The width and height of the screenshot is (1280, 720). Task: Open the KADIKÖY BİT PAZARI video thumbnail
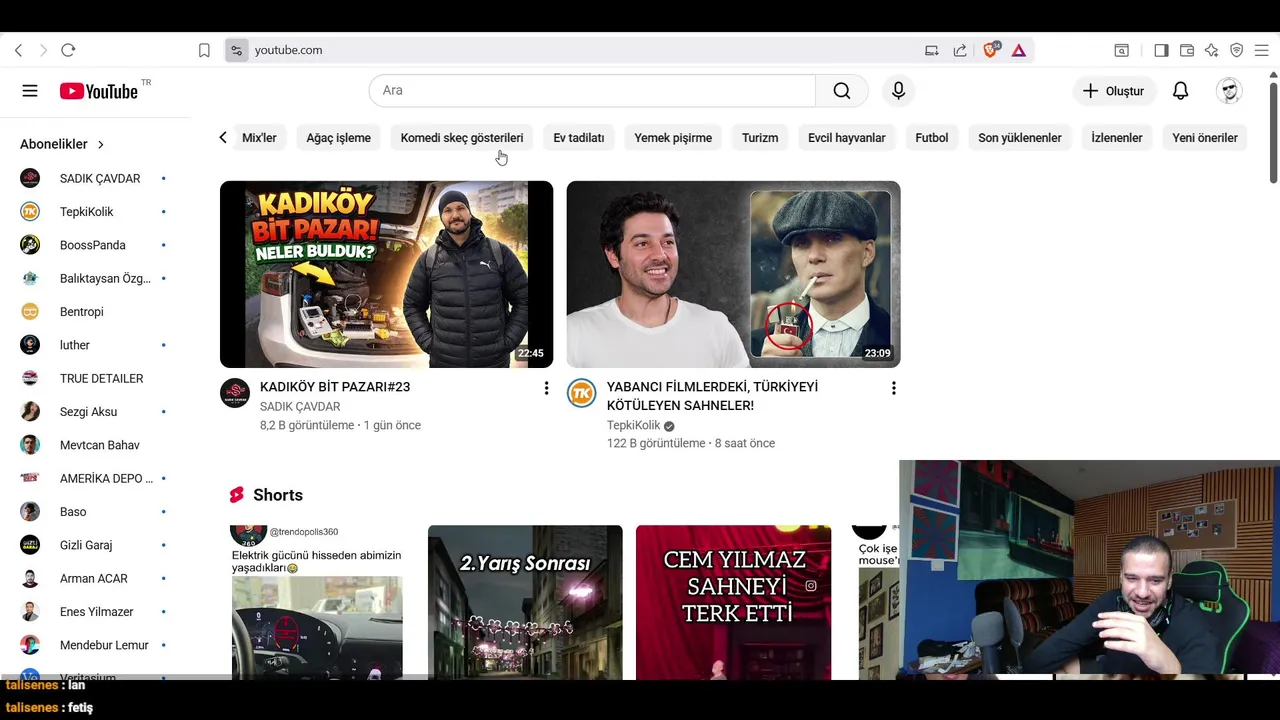click(x=386, y=274)
